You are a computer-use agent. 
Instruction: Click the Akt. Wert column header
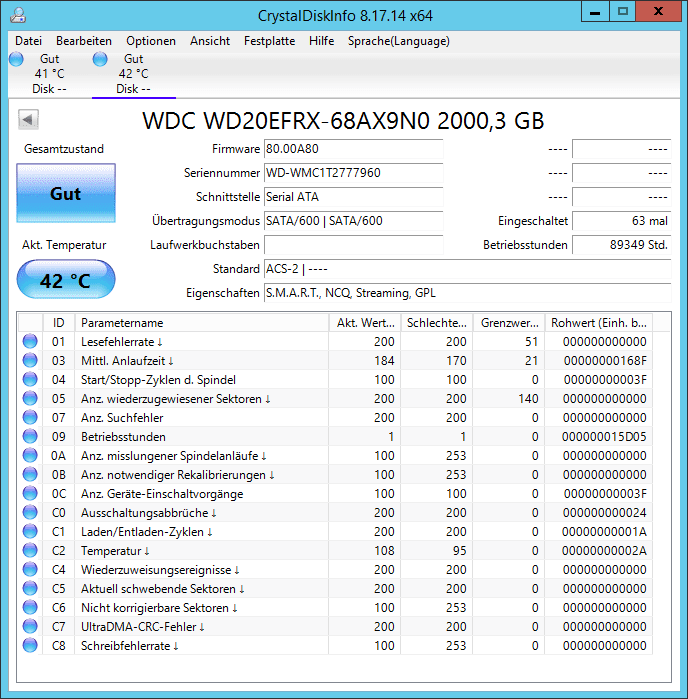[x=365, y=323]
